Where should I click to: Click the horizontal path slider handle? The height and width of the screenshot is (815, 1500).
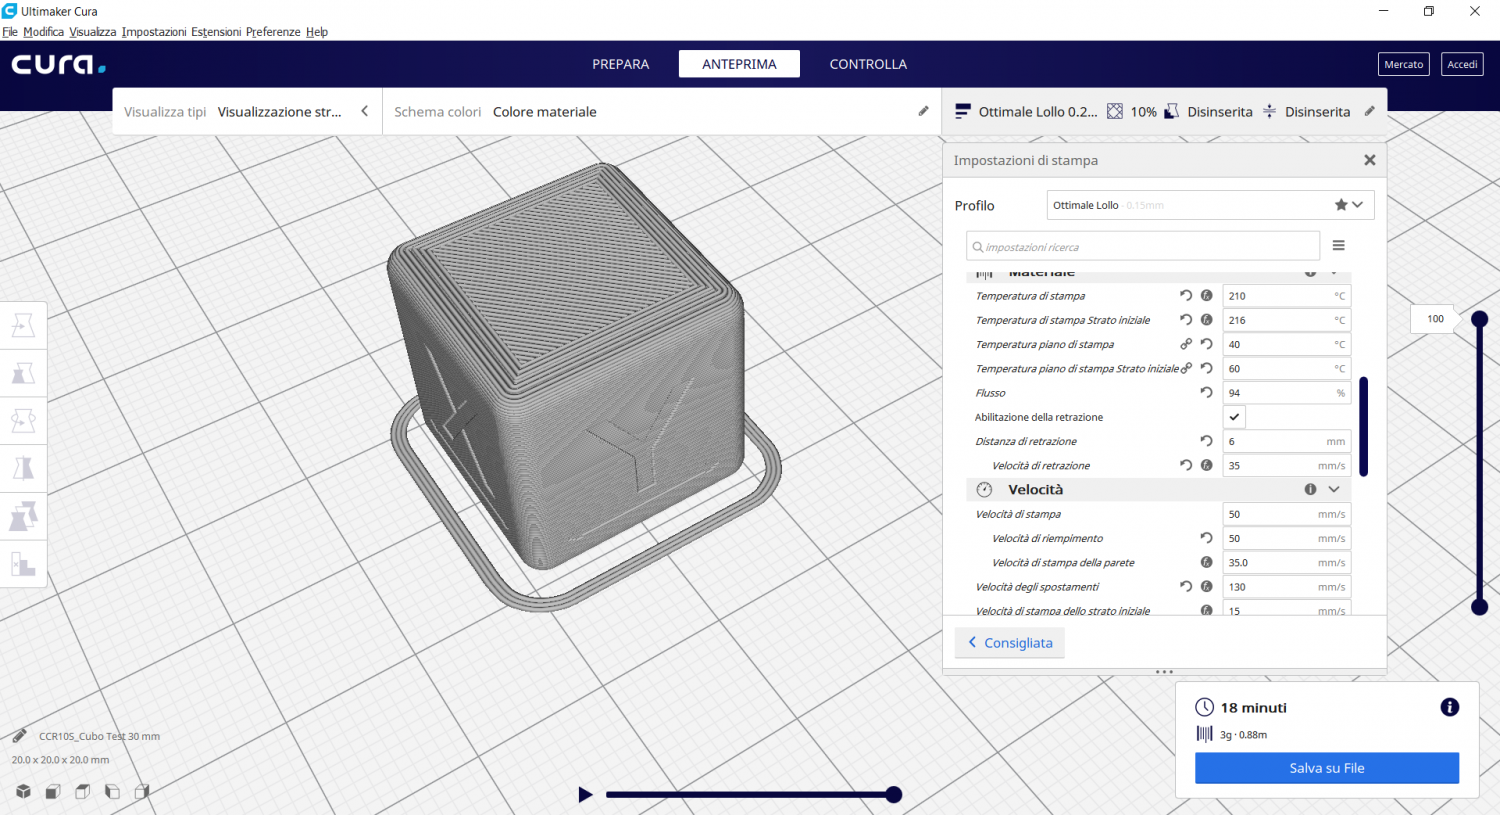[894, 795]
